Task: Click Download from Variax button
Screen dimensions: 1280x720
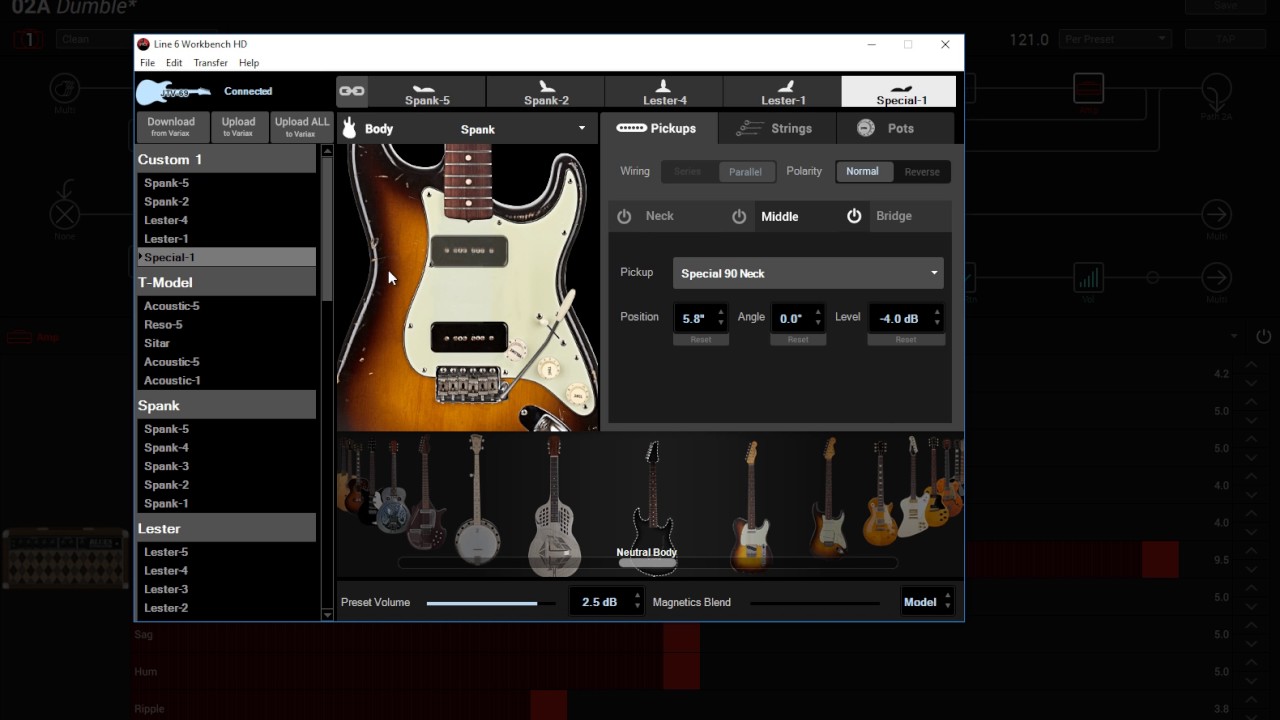Action: [171, 126]
